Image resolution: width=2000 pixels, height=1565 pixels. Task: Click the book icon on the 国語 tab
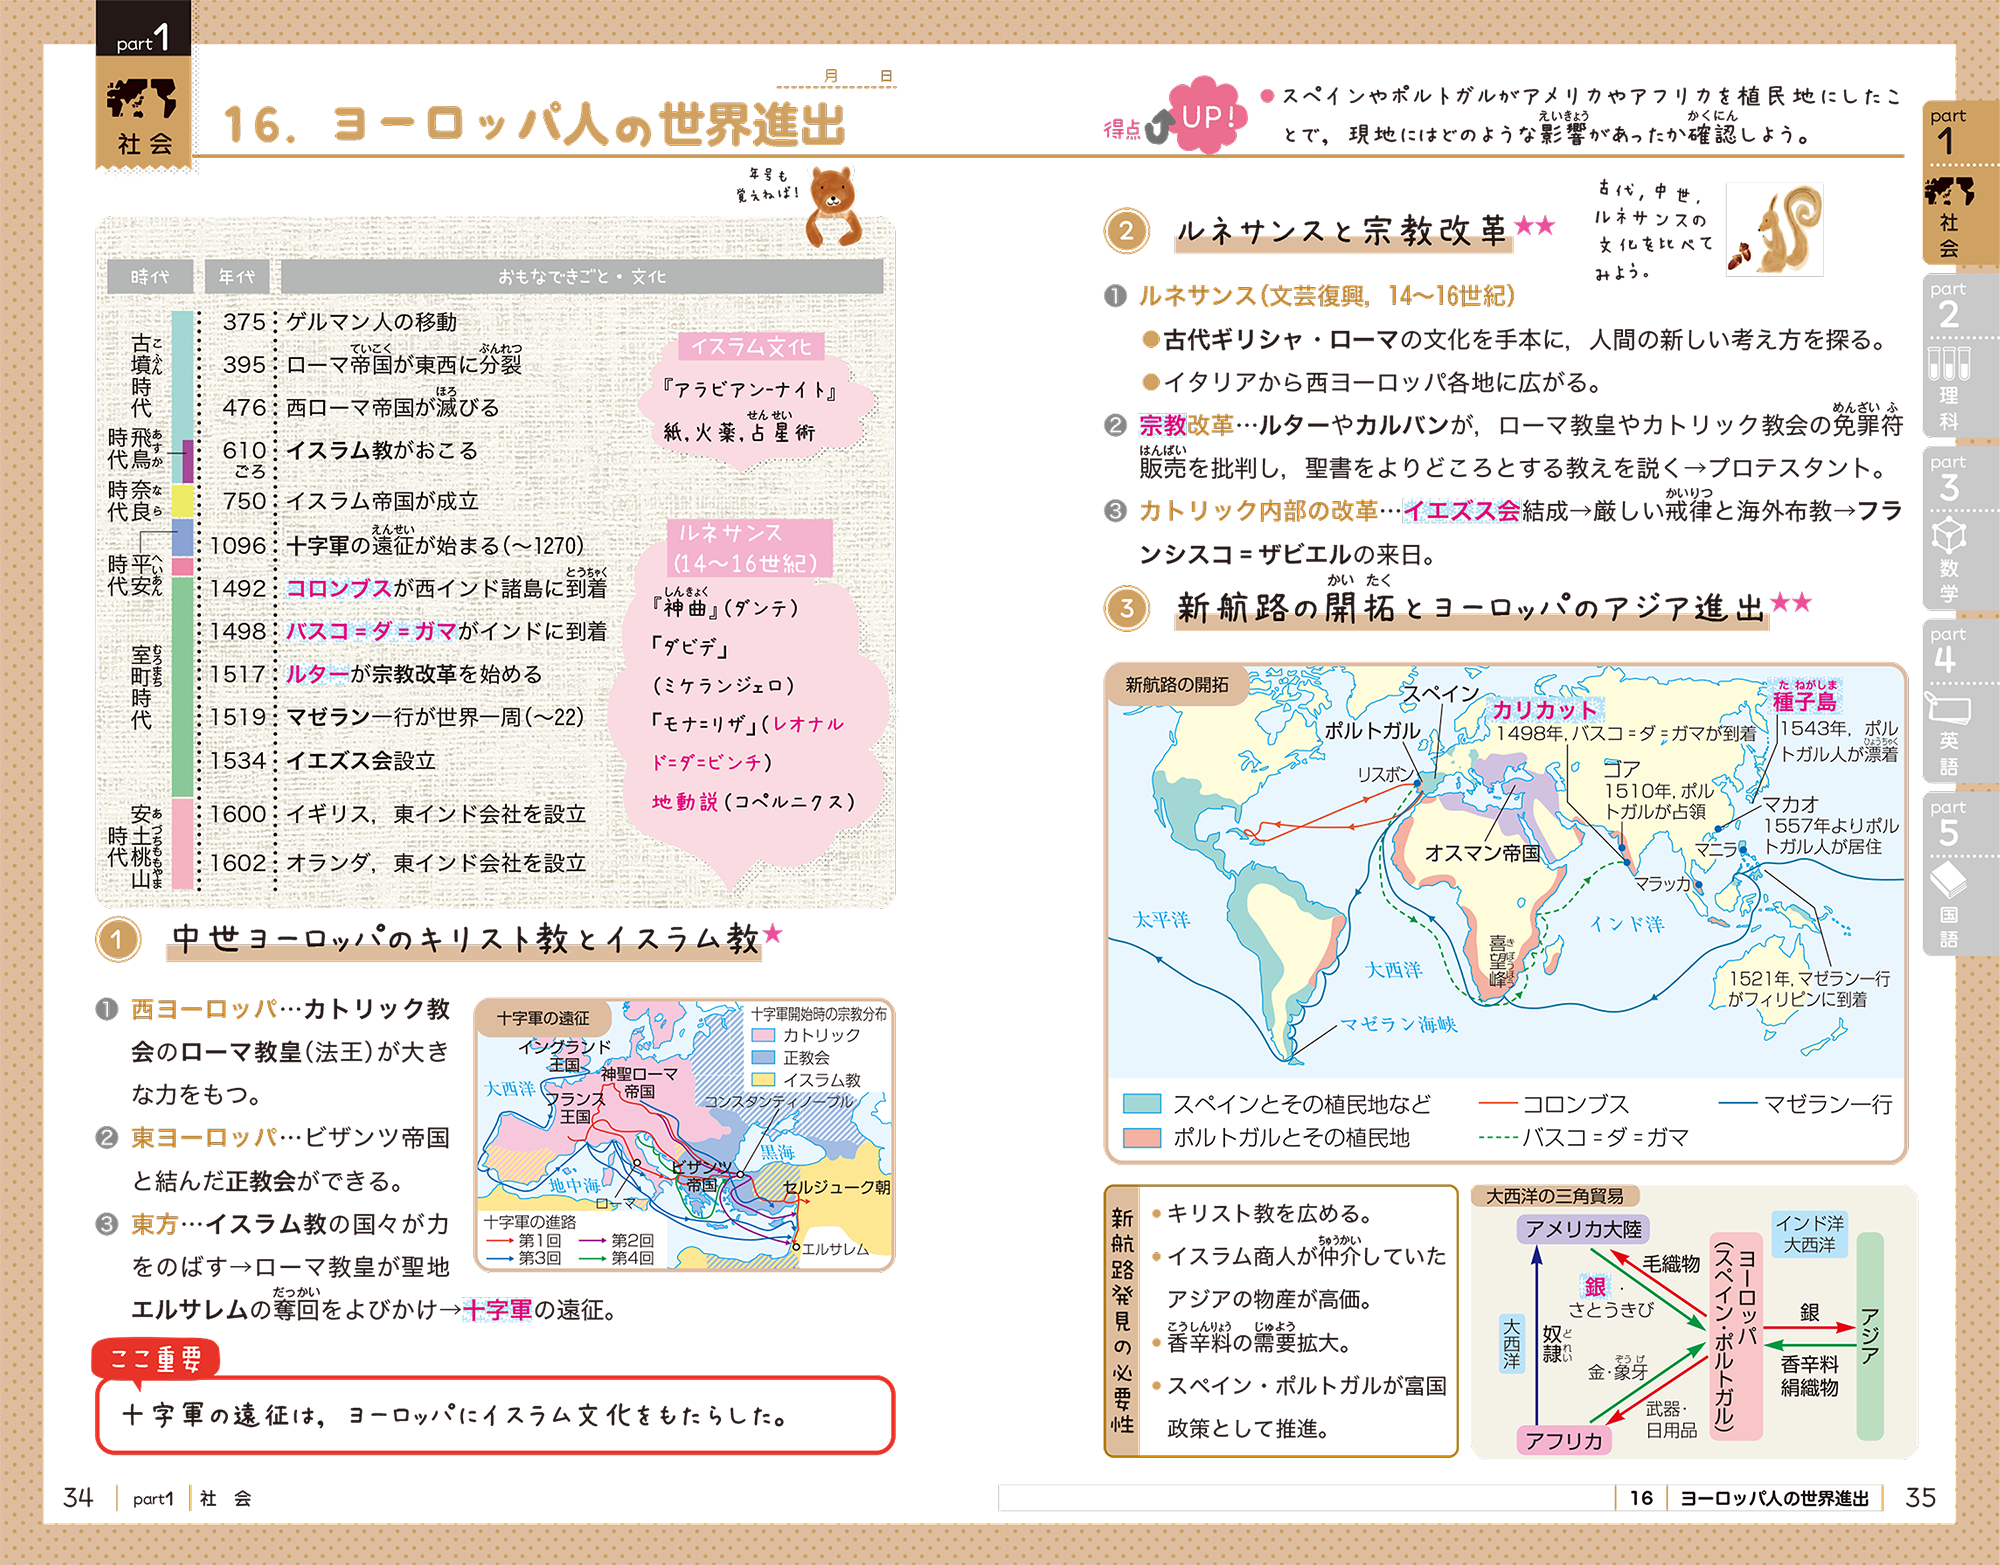coord(1948,882)
